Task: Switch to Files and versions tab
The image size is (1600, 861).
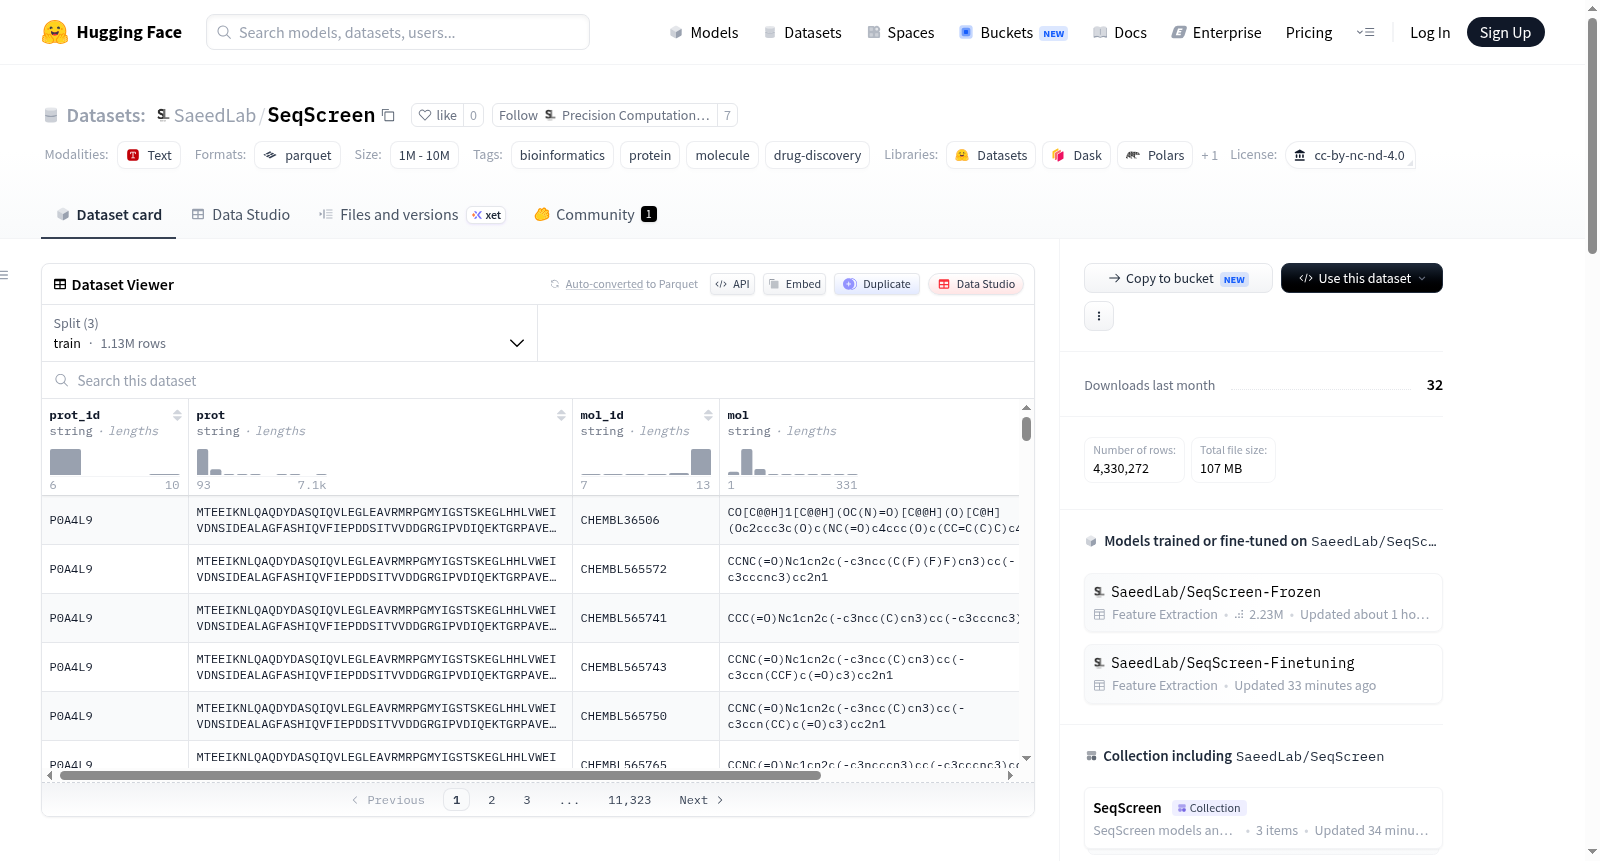Action: click(411, 214)
